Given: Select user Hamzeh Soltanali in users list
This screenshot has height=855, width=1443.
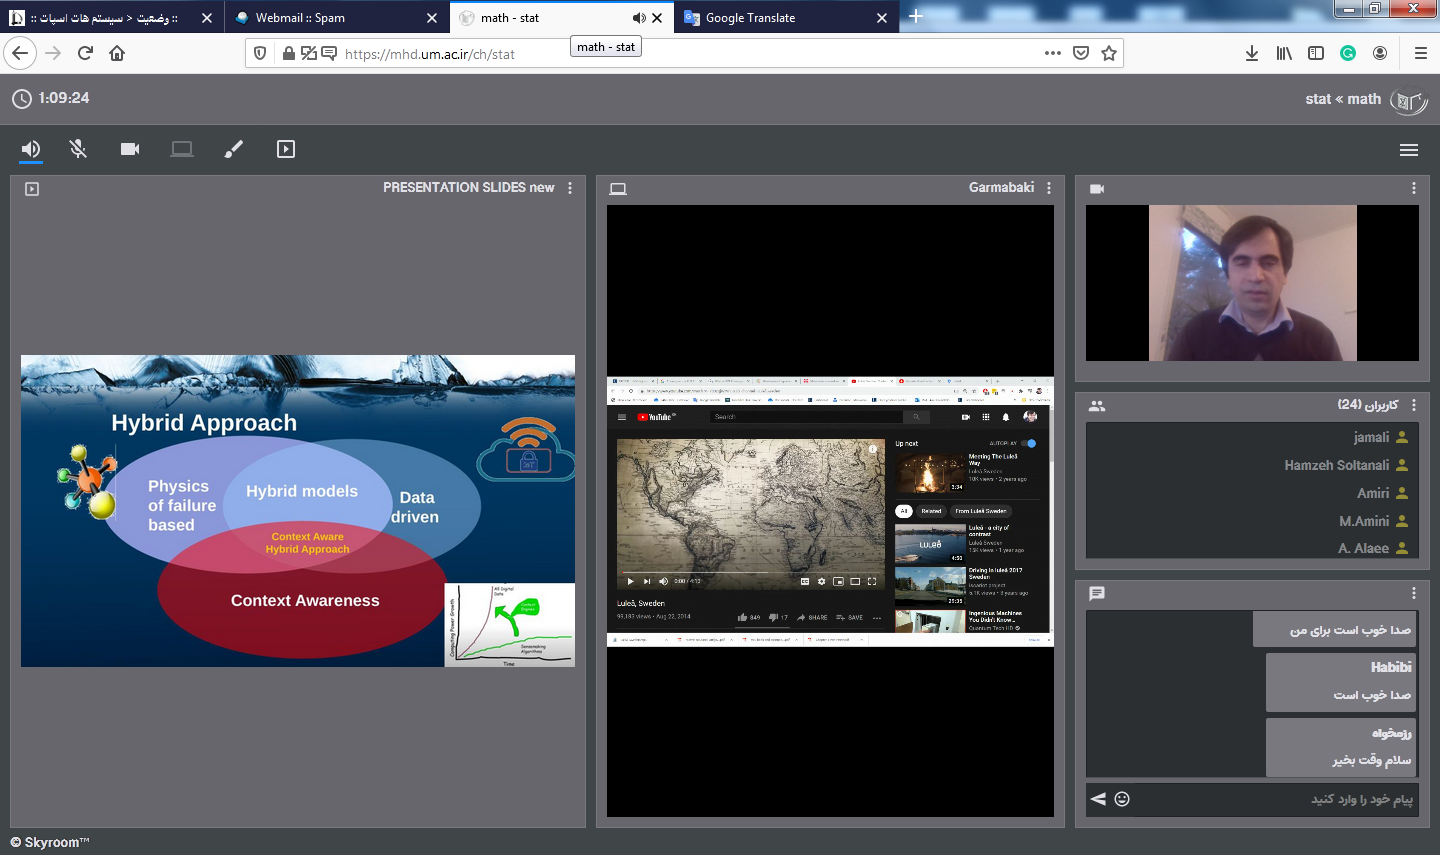Looking at the screenshot, I should pos(1336,465).
